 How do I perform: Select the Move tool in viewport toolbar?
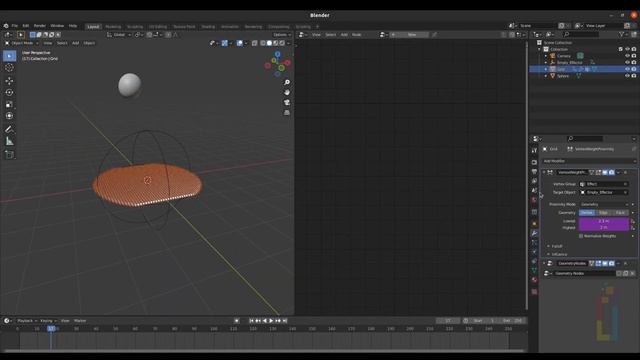(x=9, y=81)
